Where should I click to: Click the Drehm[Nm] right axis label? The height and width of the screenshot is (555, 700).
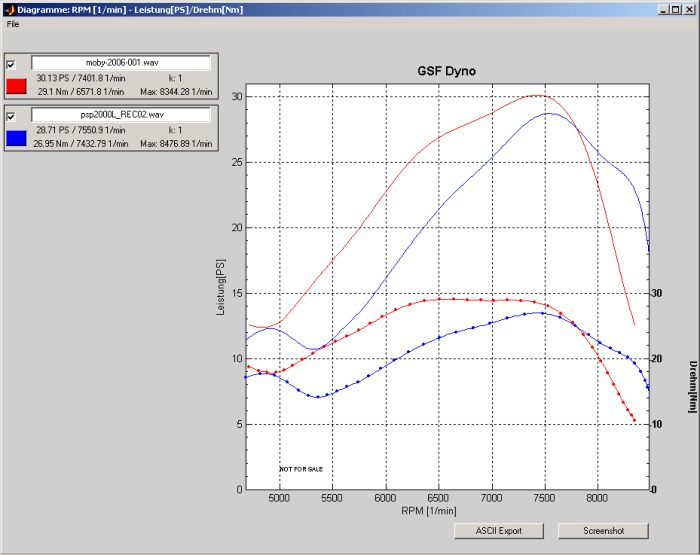[x=691, y=387]
